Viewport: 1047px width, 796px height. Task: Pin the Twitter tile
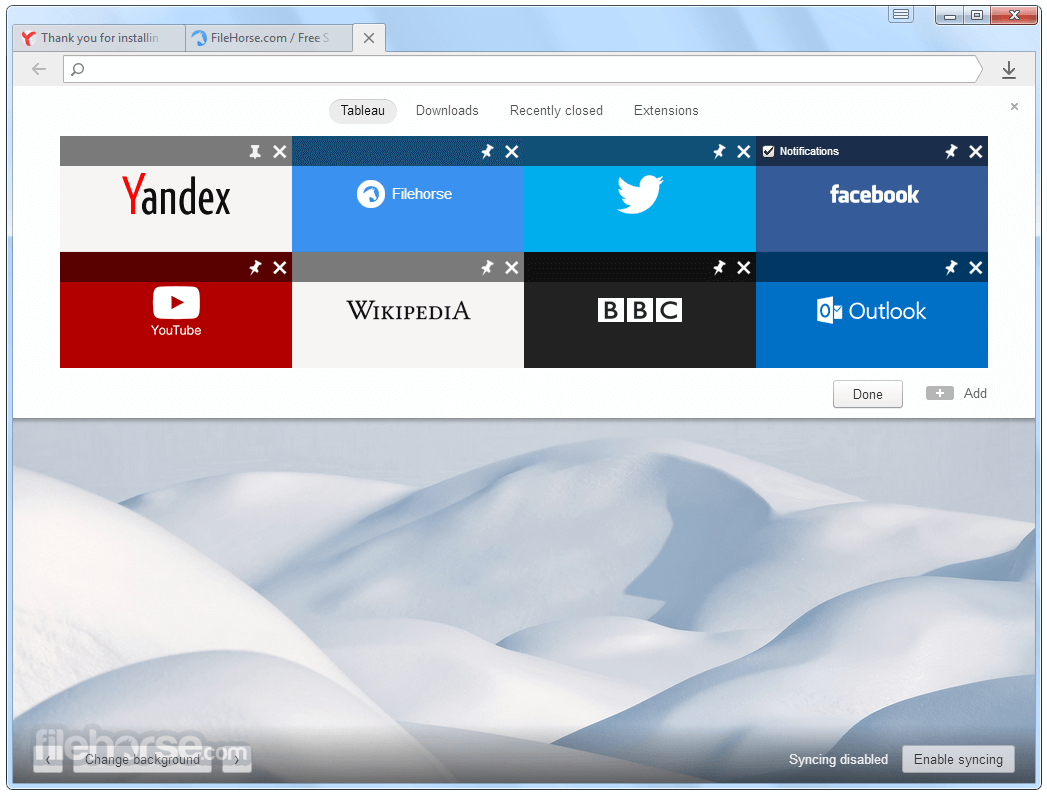(719, 152)
